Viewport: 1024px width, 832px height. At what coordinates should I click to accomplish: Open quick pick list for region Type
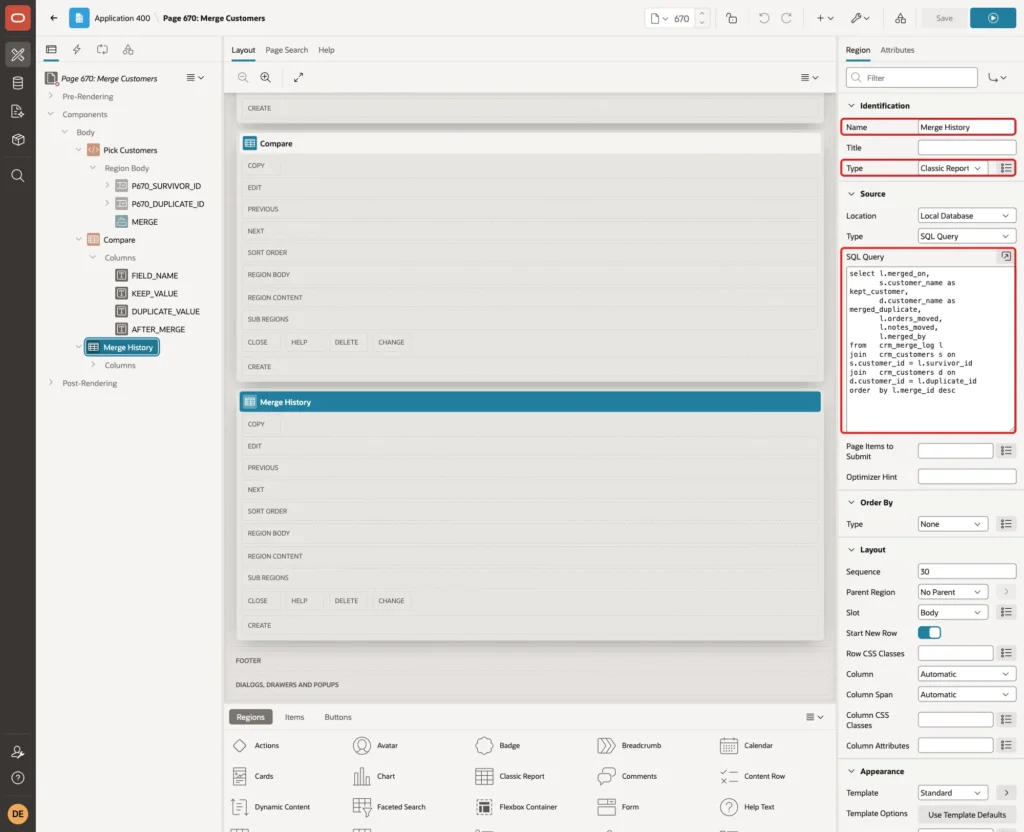tap(1006, 168)
